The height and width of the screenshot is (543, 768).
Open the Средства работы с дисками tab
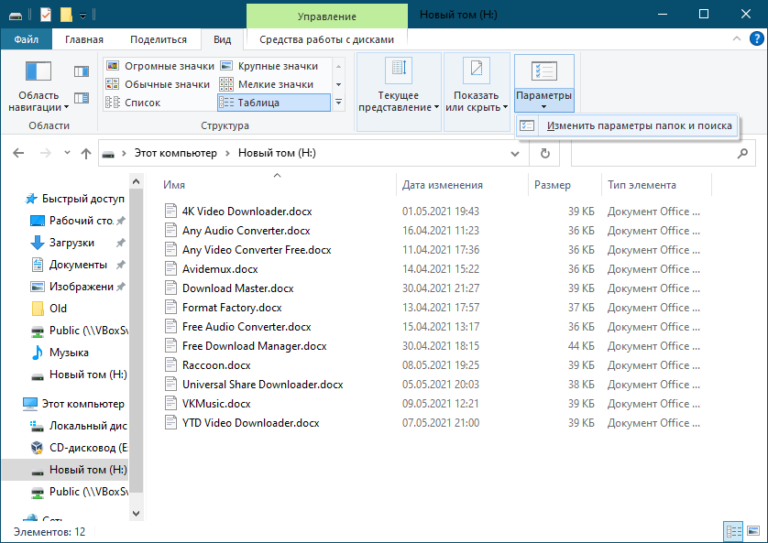click(x=327, y=40)
